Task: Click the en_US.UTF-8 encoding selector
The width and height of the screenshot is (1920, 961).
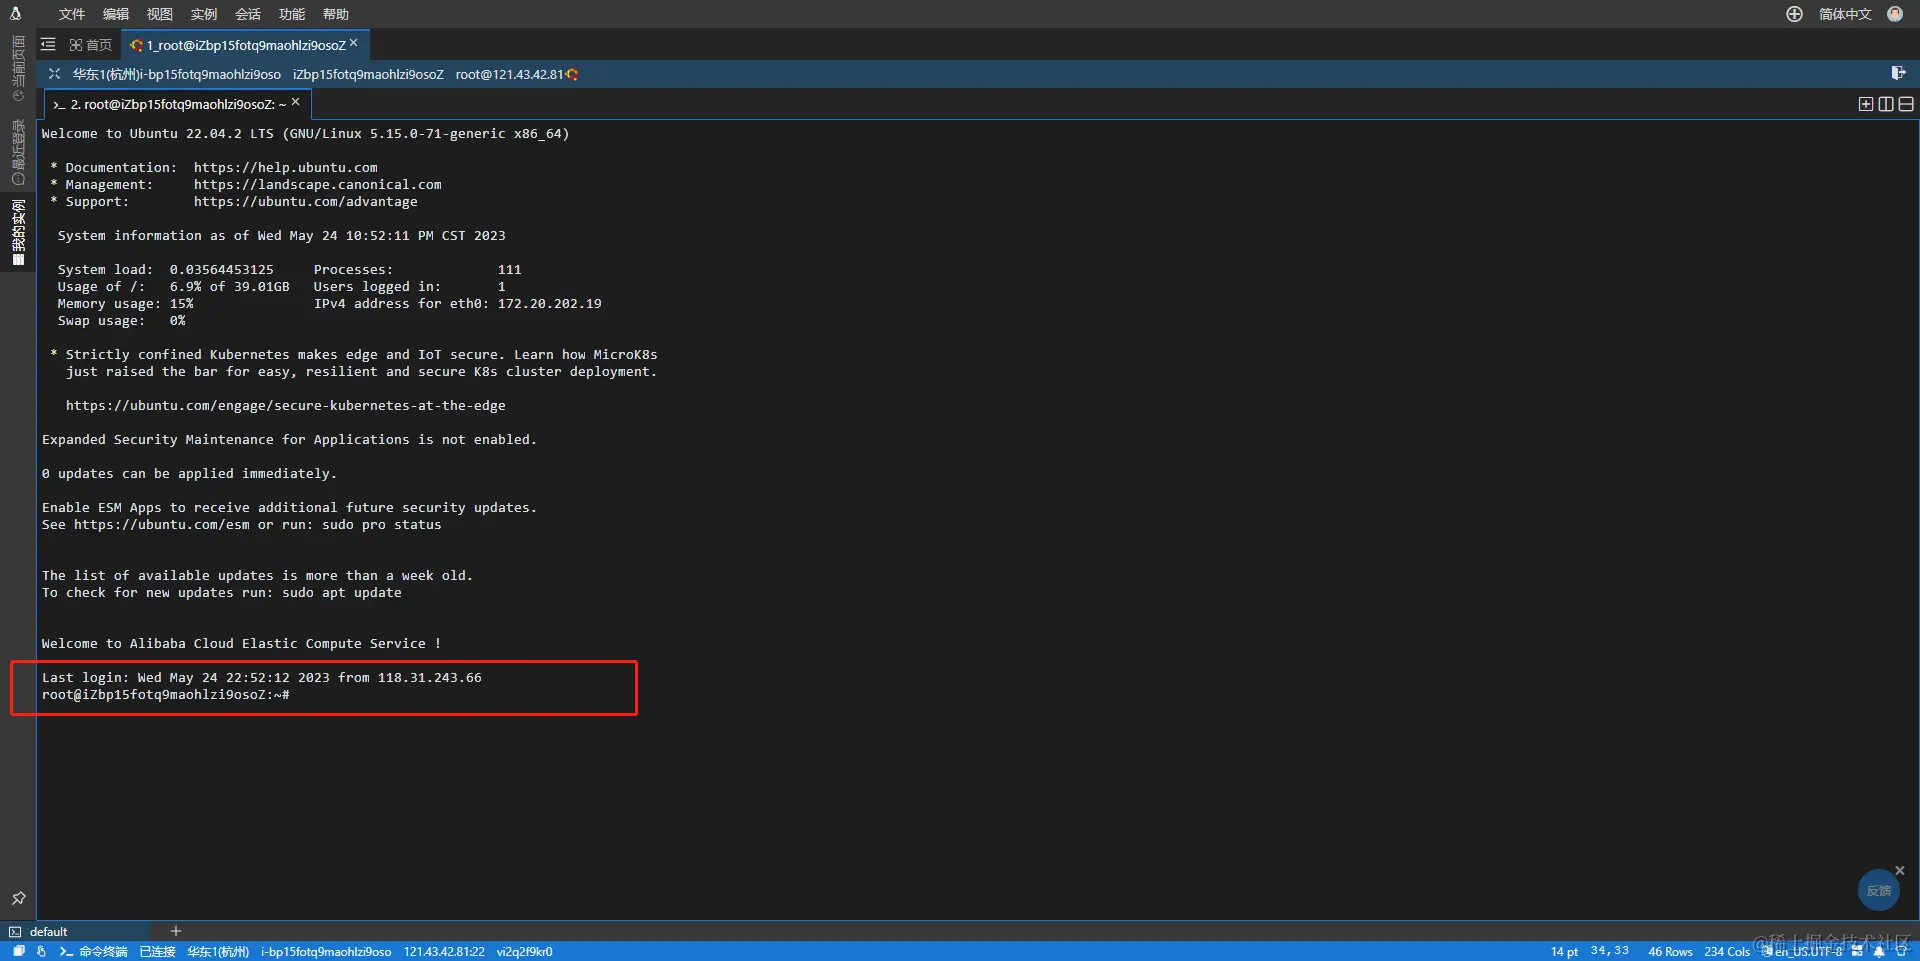Action: pos(1808,952)
